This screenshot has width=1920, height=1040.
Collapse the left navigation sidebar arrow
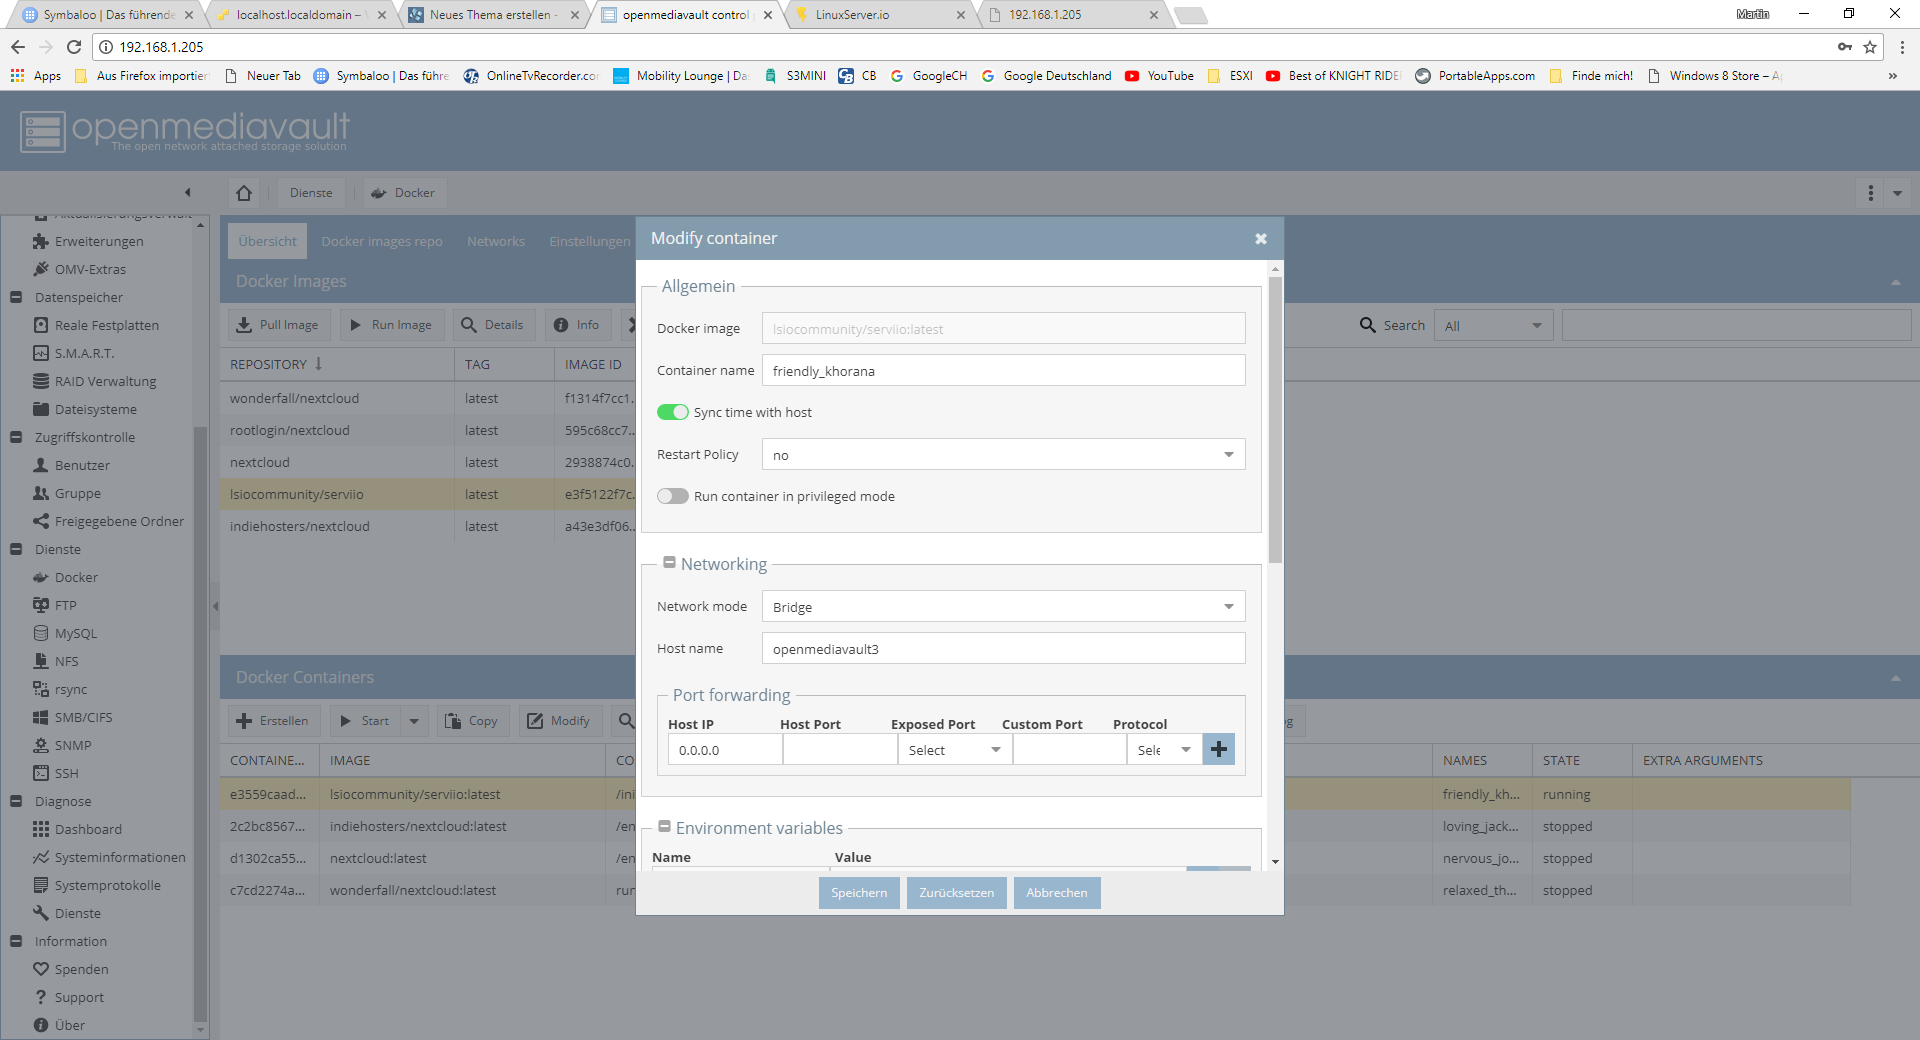[x=187, y=192]
